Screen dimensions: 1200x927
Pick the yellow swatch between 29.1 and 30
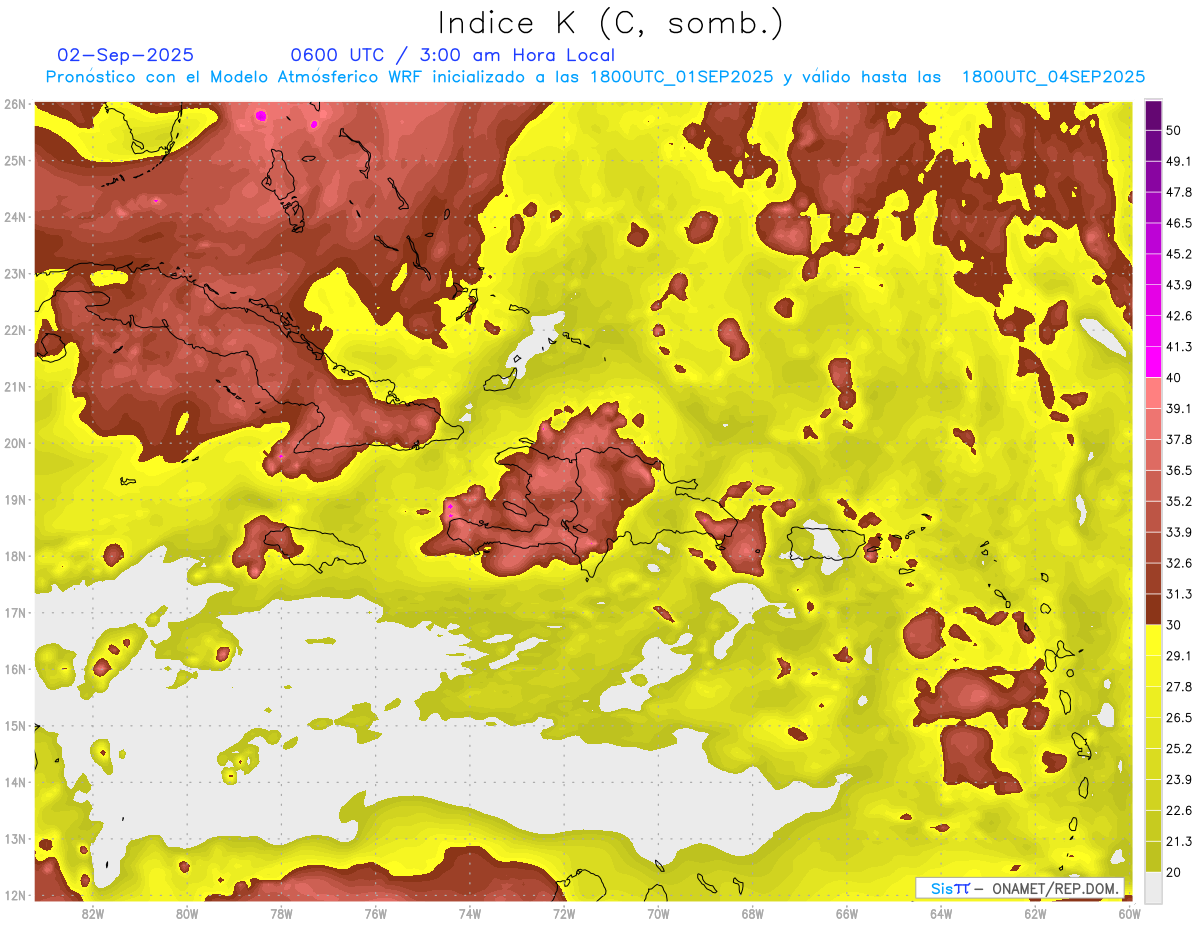pyautogui.click(x=1153, y=639)
